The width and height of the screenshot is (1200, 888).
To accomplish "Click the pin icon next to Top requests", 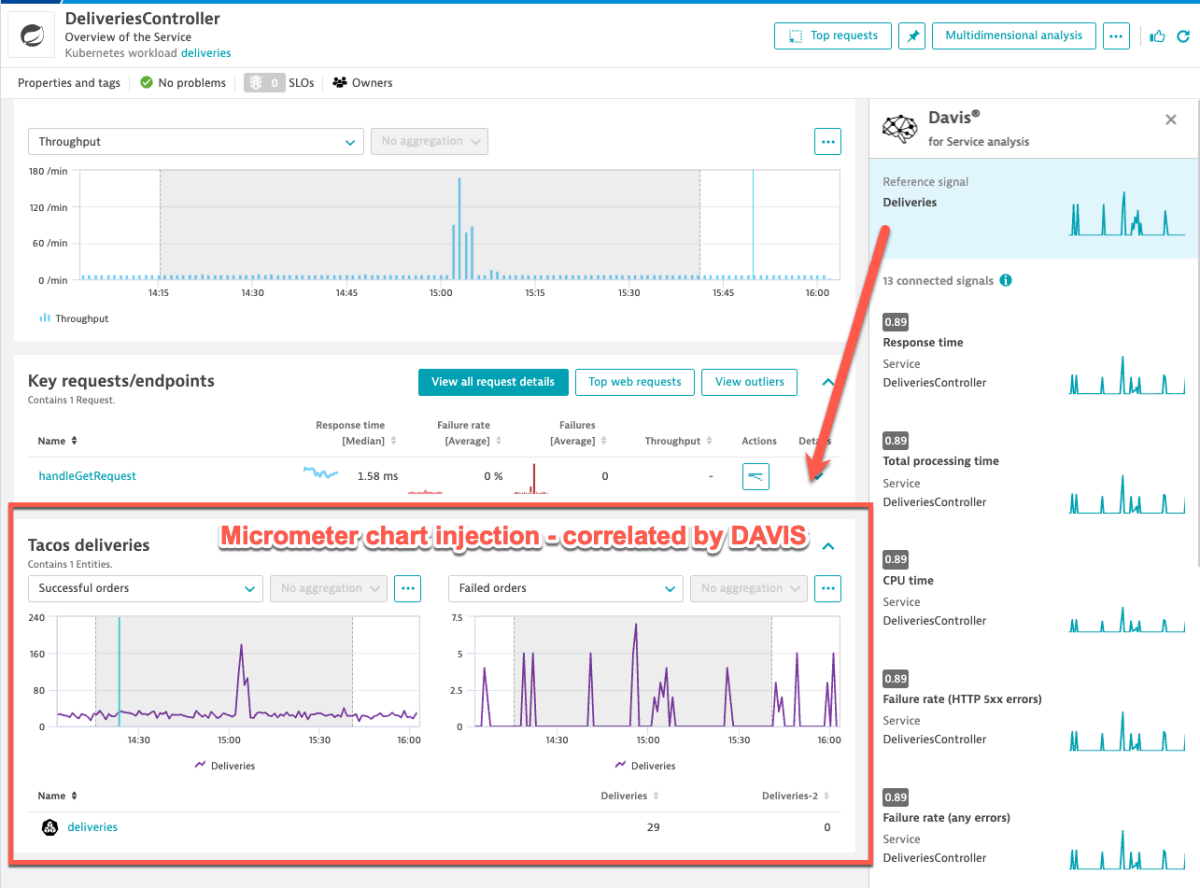I will 911,35.
